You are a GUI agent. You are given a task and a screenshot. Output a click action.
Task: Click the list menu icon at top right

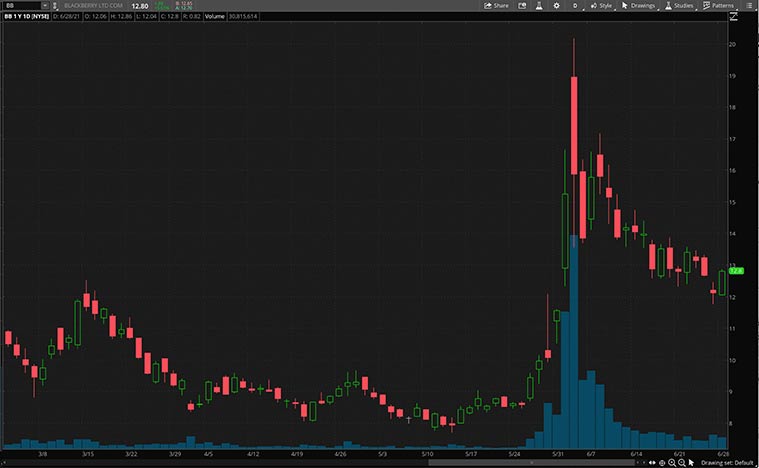pyautogui.click(x=751, y=5)
